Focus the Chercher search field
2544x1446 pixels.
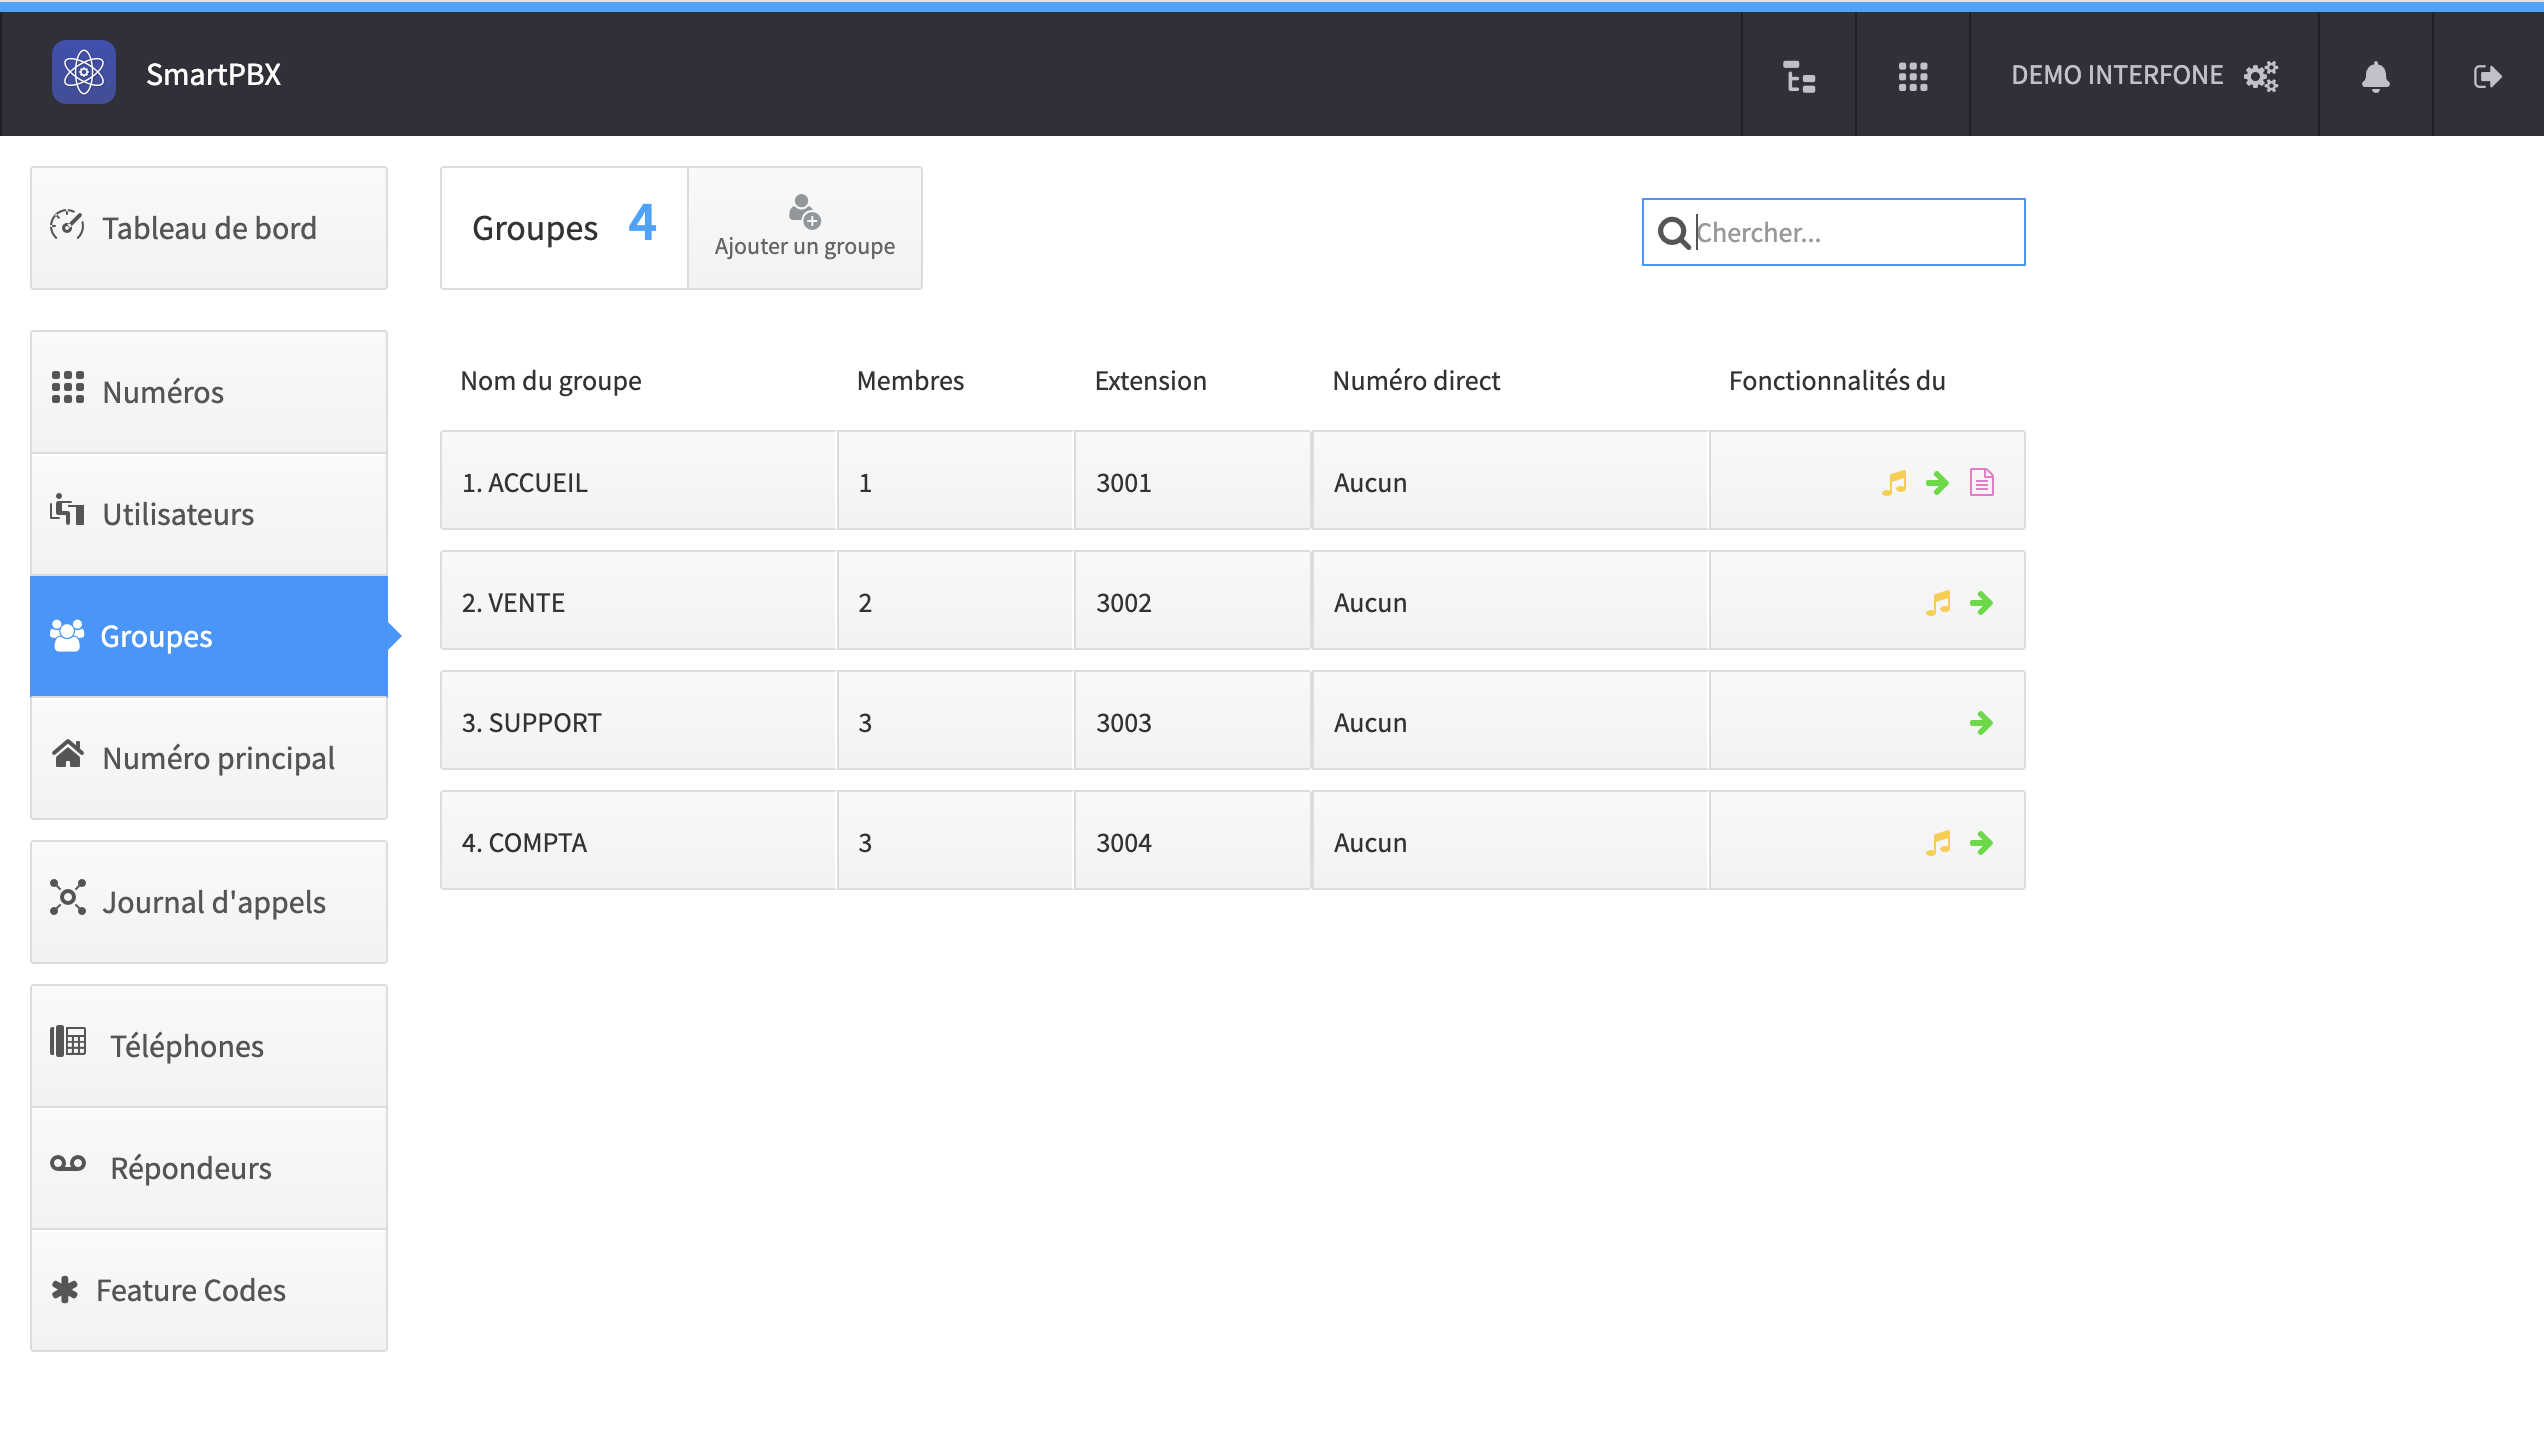tap(1834, 232)
